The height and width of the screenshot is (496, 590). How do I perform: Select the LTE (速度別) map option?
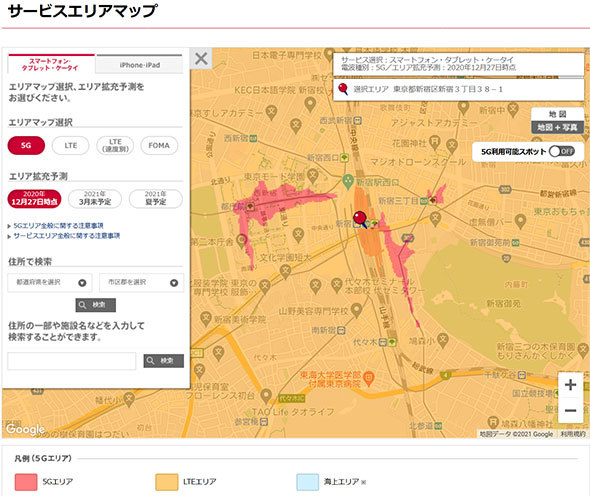[x=115, y=145]
